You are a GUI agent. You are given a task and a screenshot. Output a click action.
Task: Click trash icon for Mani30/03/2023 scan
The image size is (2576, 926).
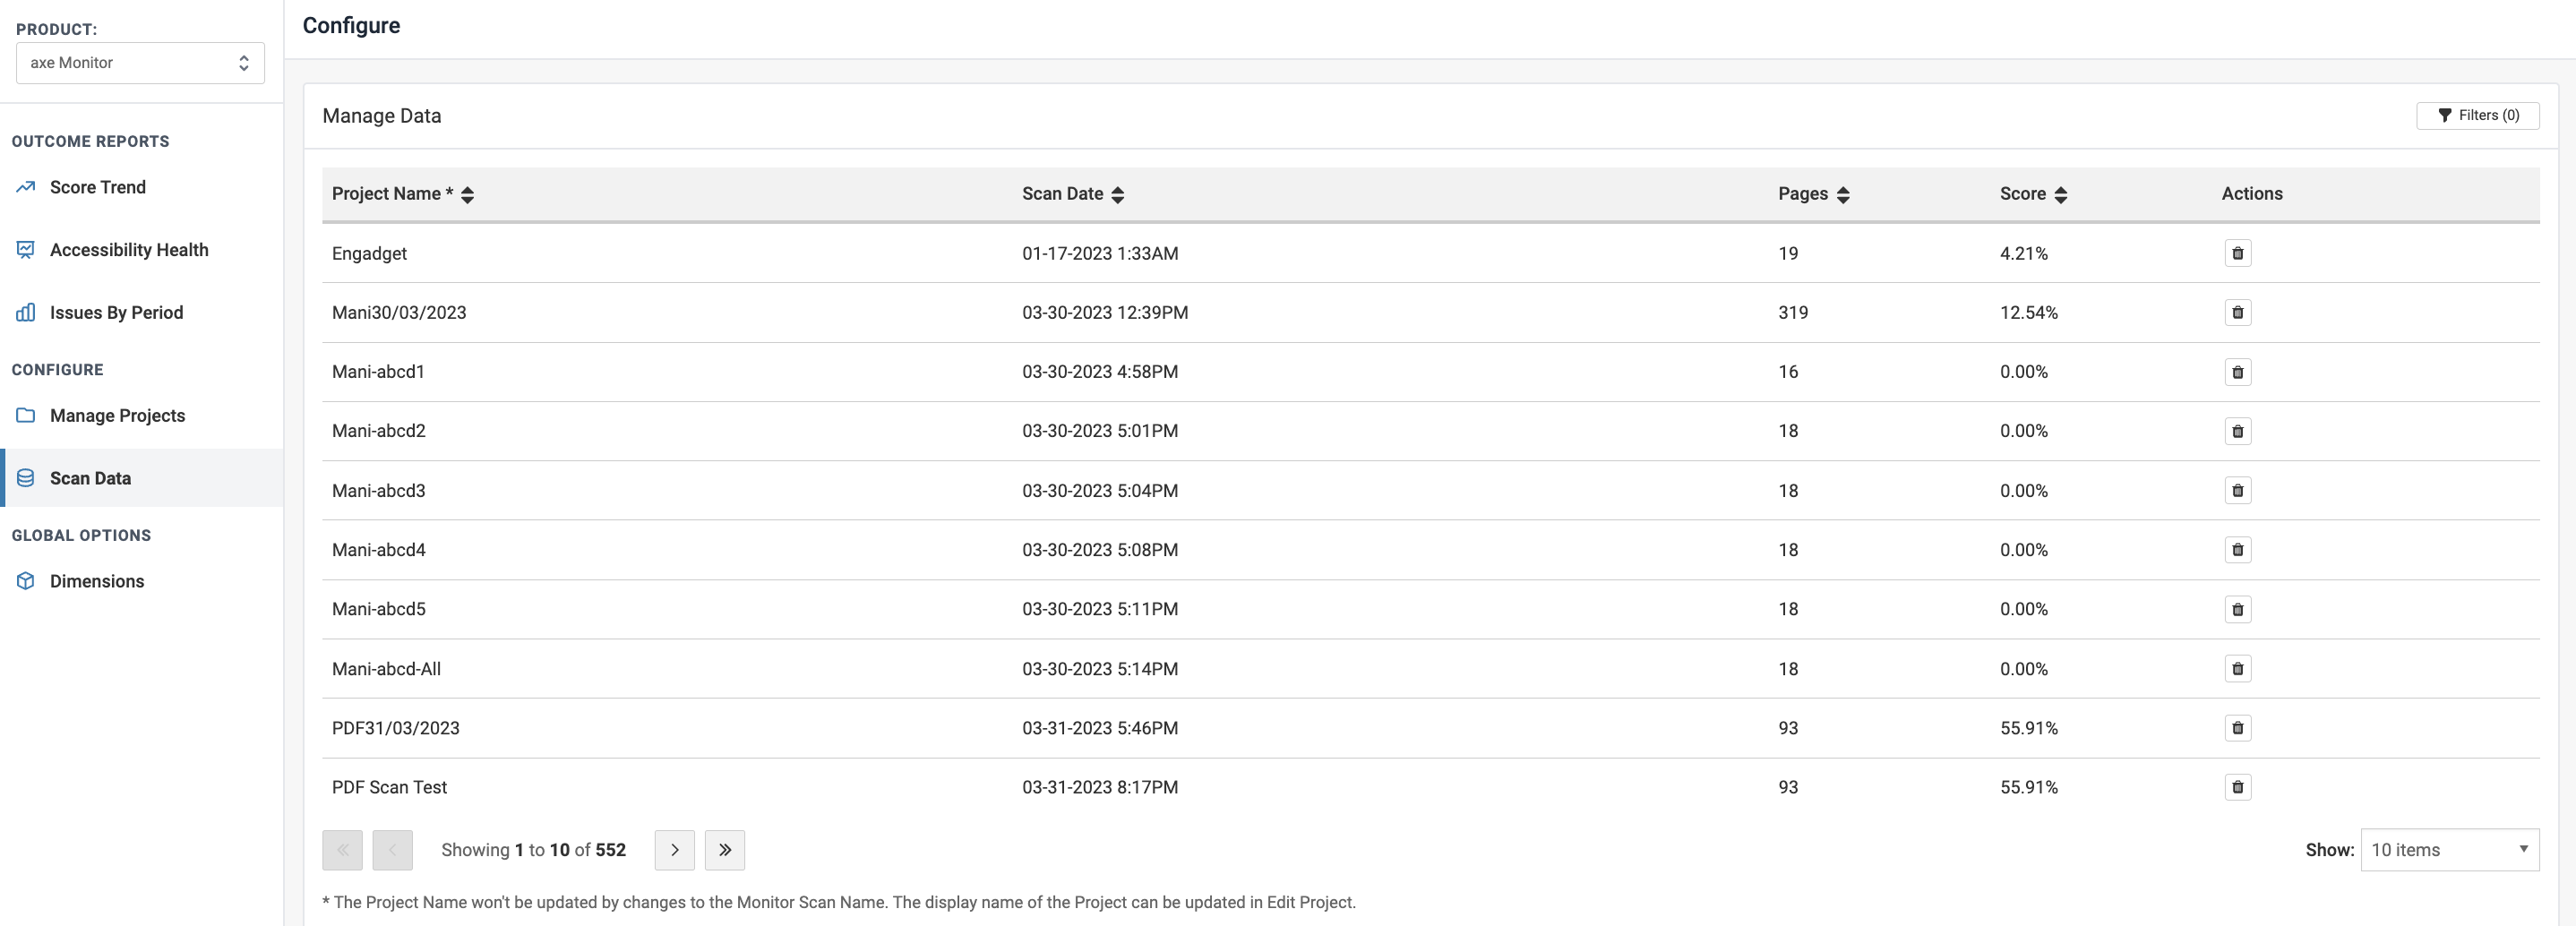tap(2237, 313)
